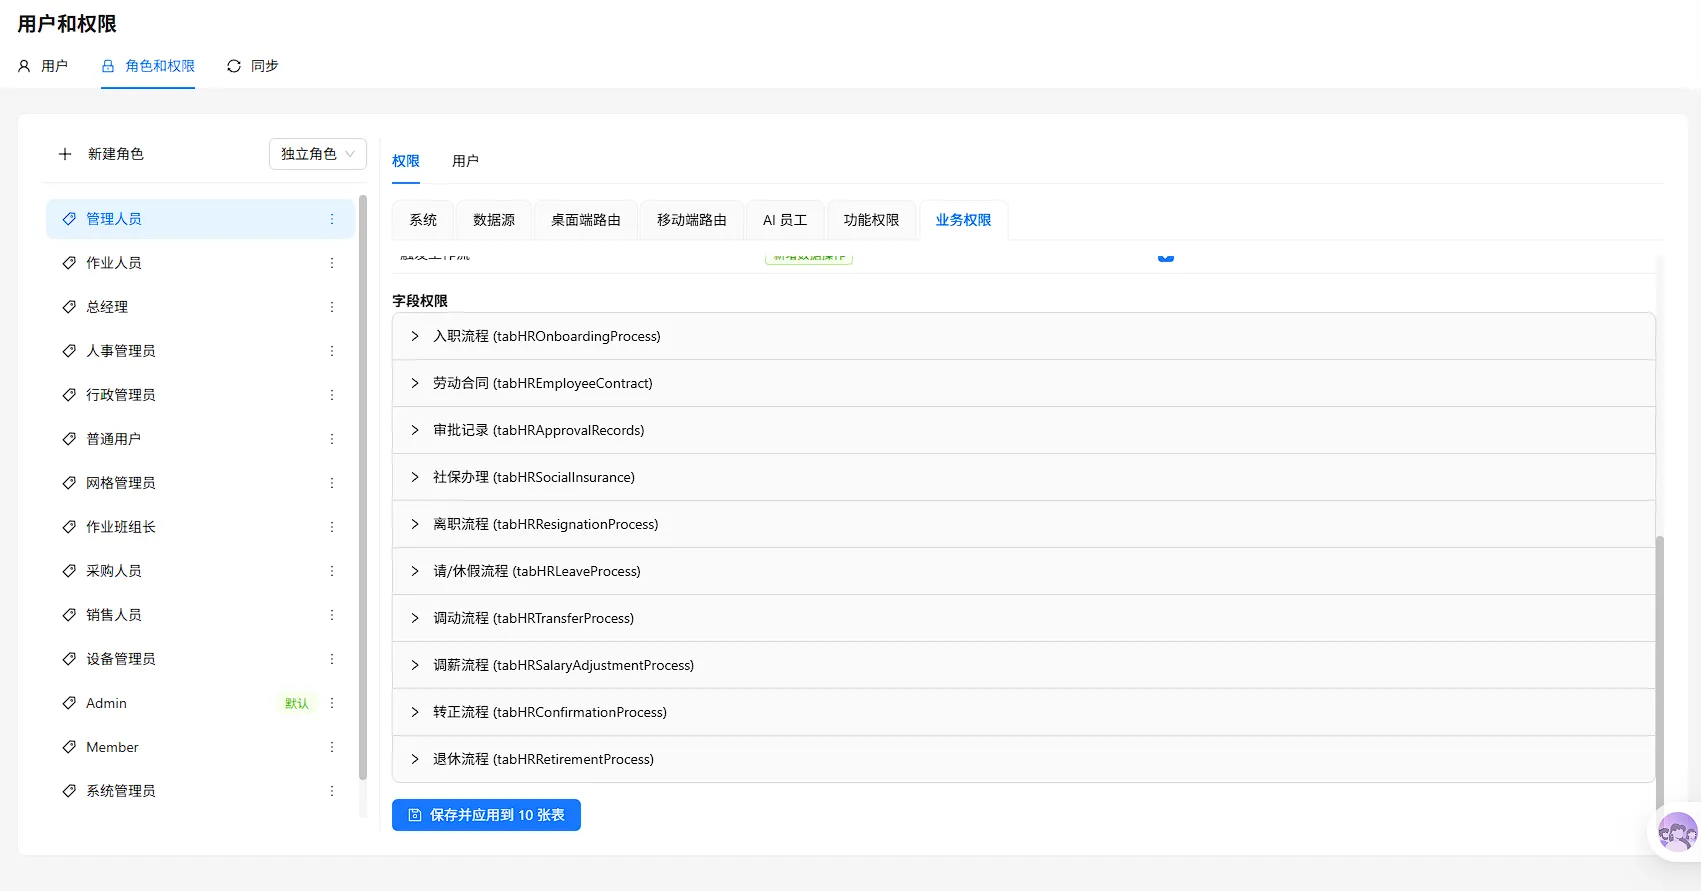Expand 转正流程 (tabHRConfirmationProcess) section
Image resolution: width=1701 pixels, height=891 pixels.
(x=1024, y=712)
